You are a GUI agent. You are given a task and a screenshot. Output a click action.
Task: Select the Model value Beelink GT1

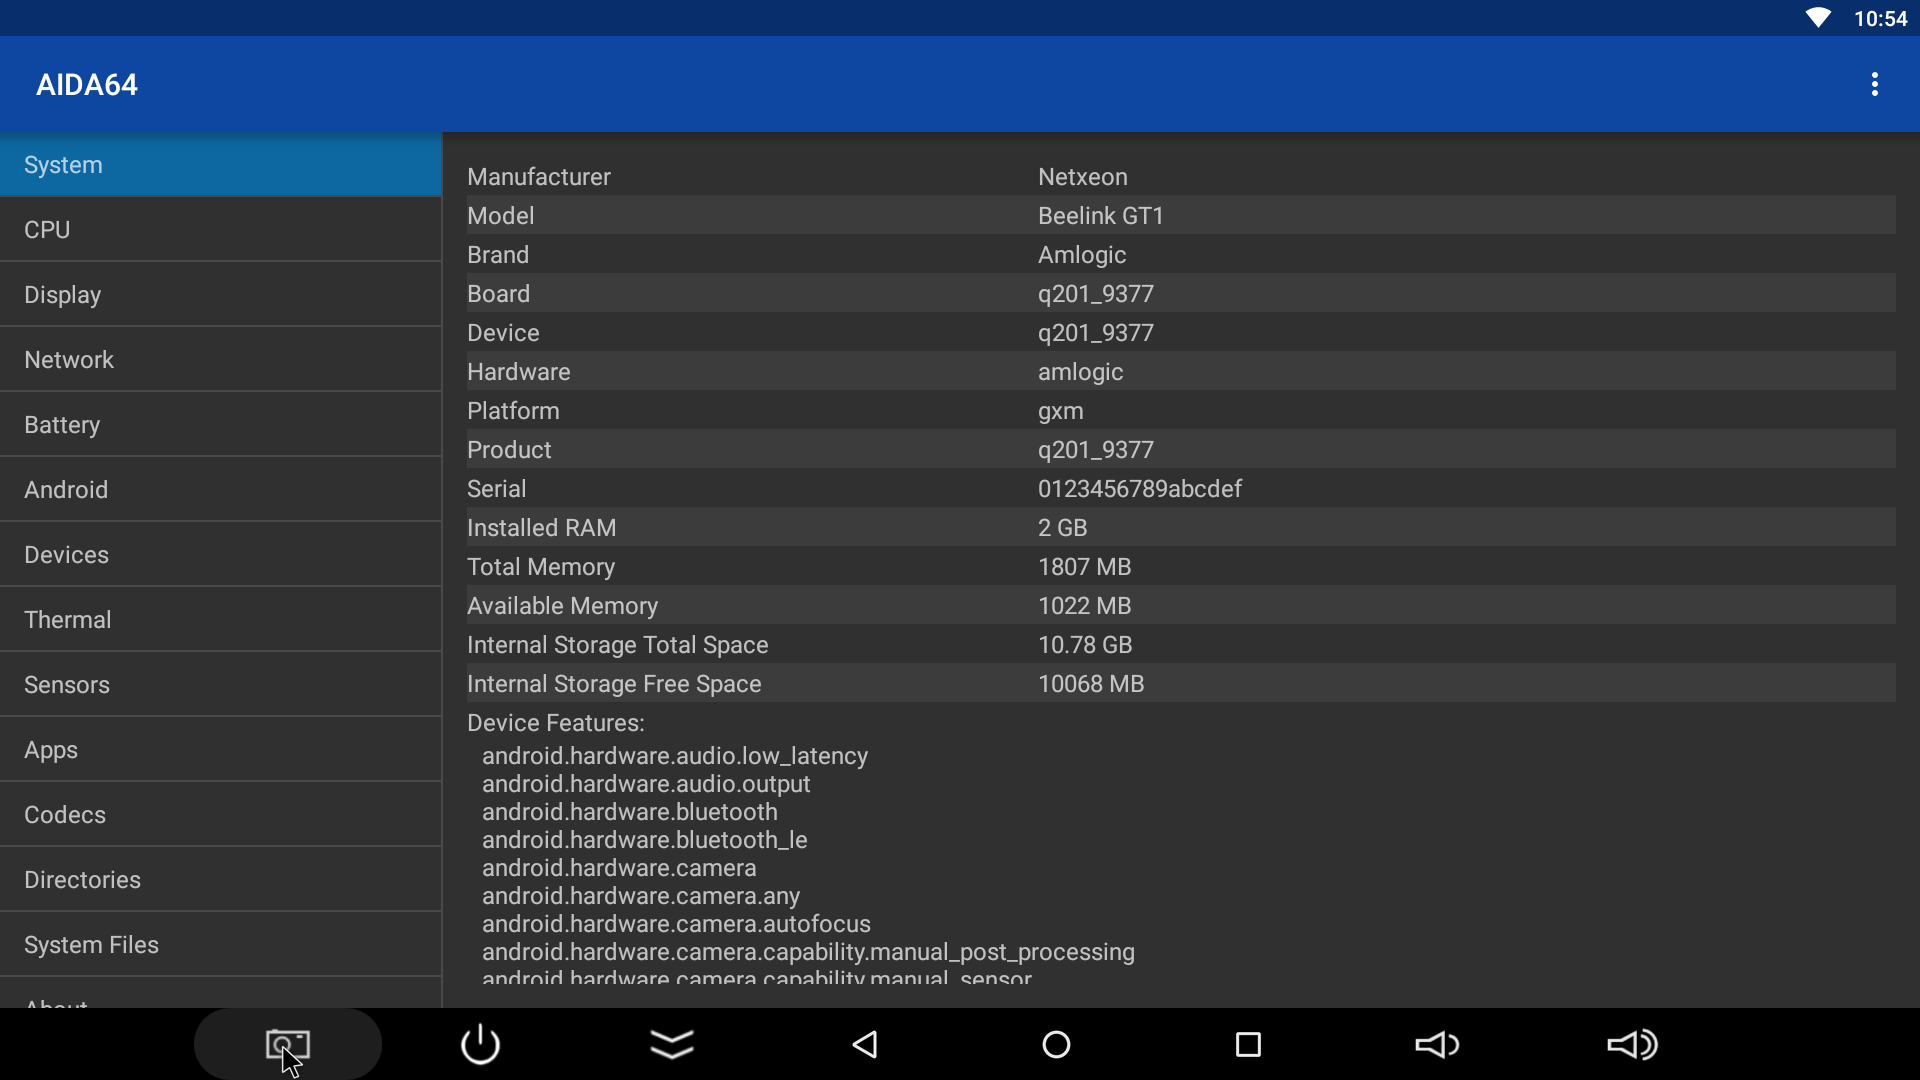coord(1100,216)
